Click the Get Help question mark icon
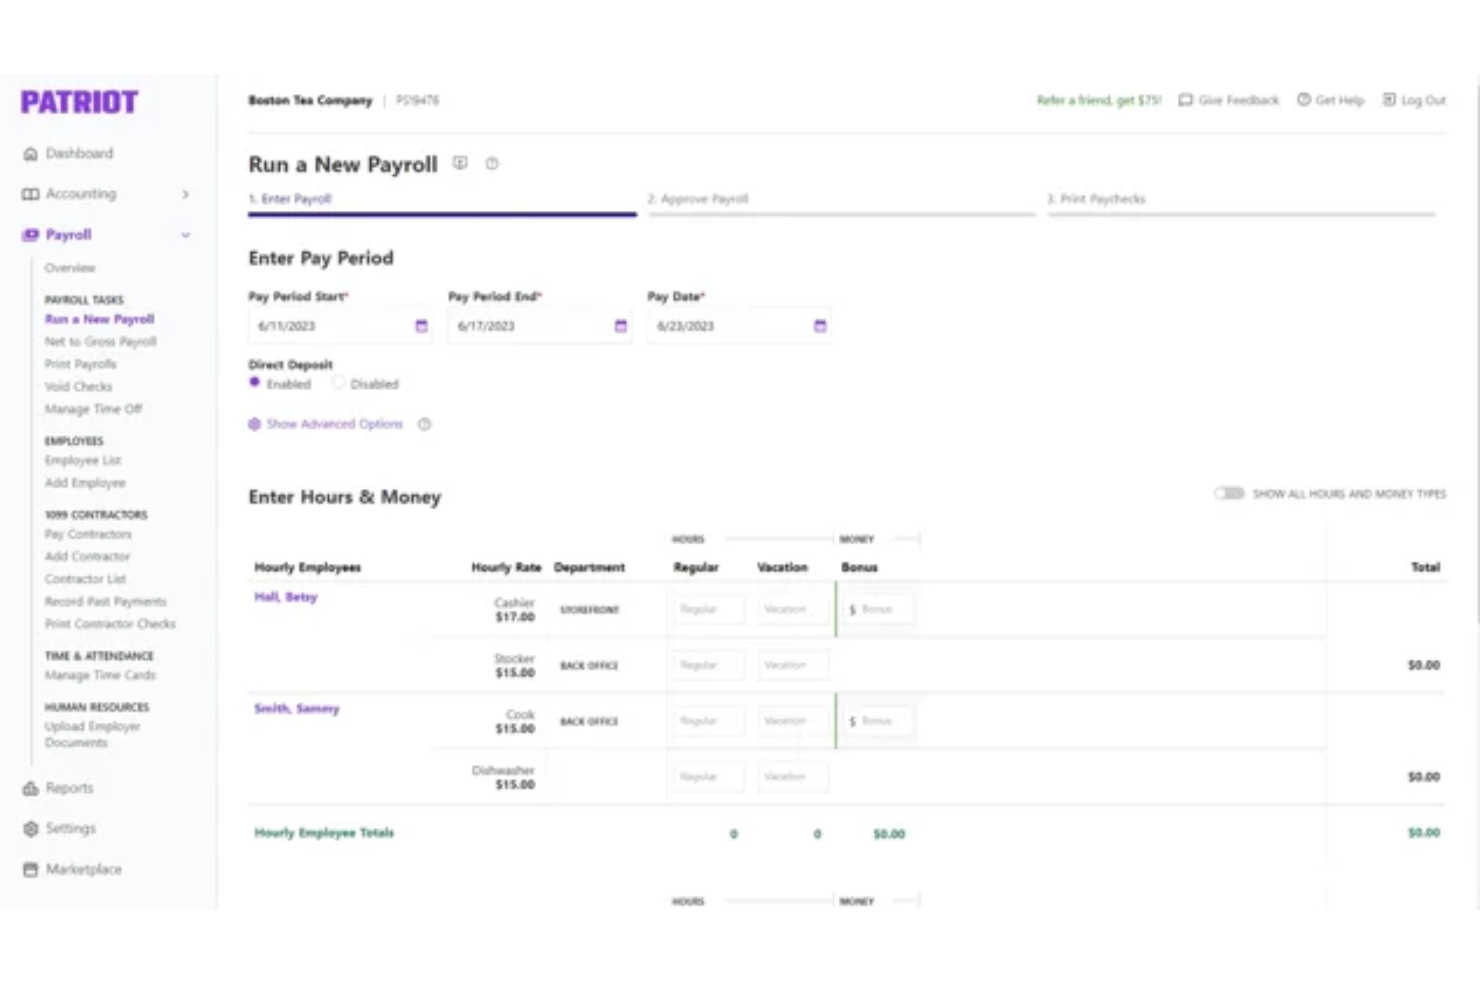This screenshot has height=987, width=1480. point(1304,100)
